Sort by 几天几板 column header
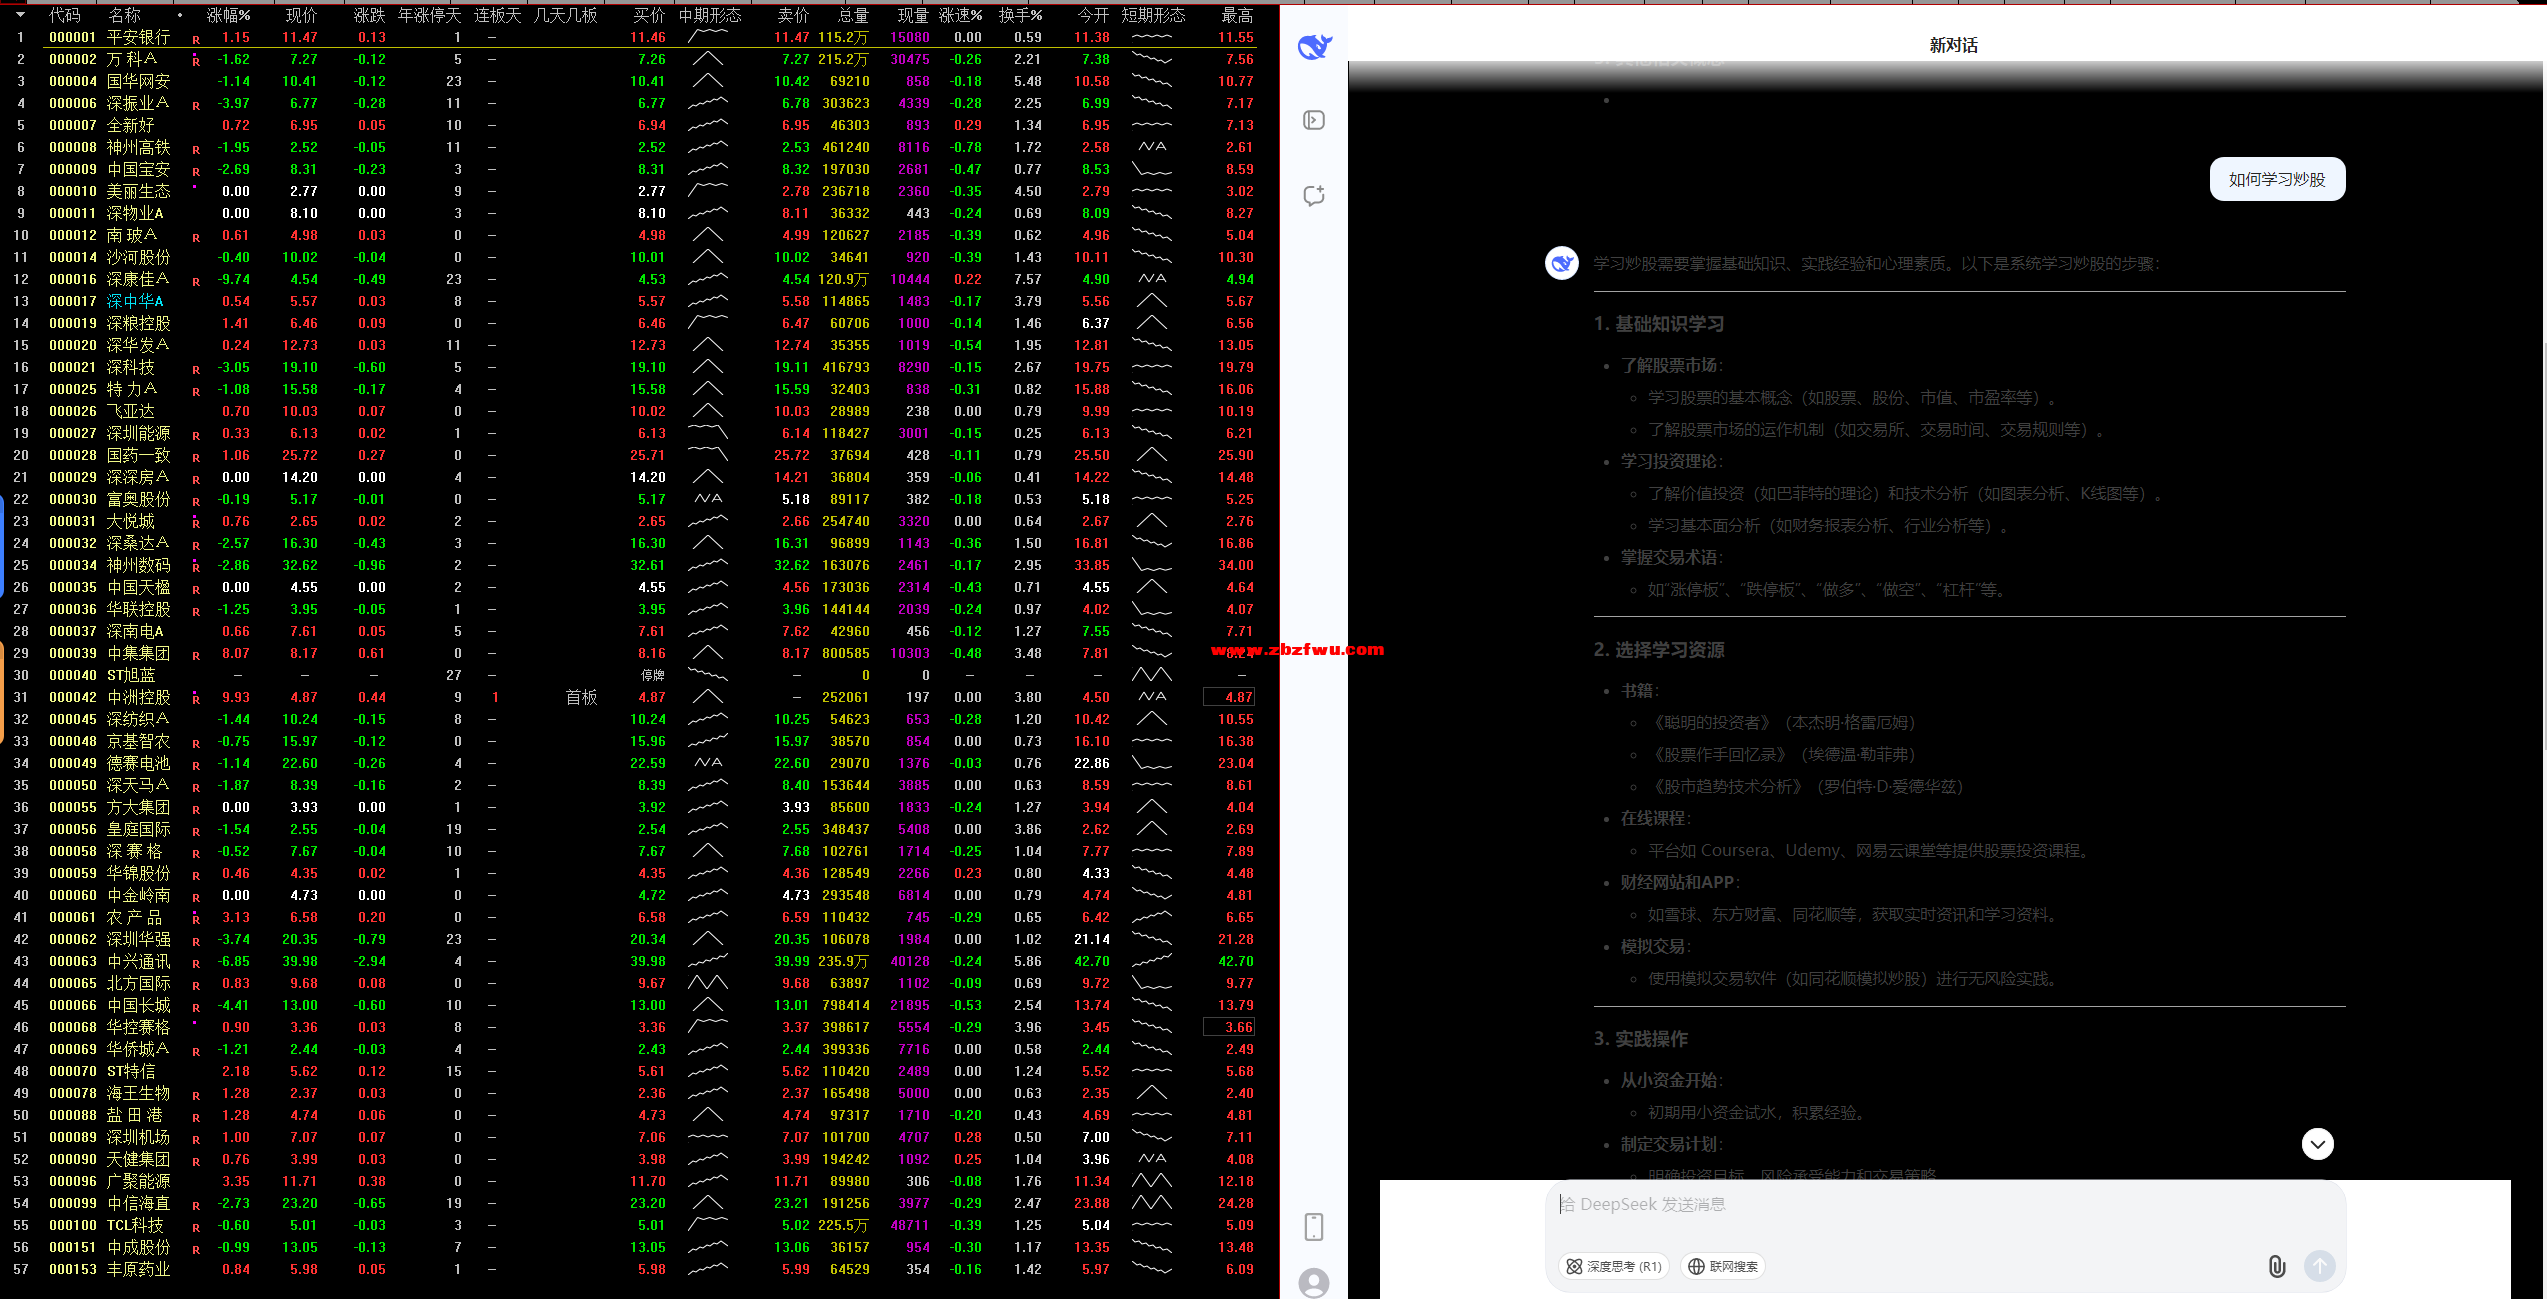The height and width of the screenshot is (1299, 2547). (x=566, y=15)
